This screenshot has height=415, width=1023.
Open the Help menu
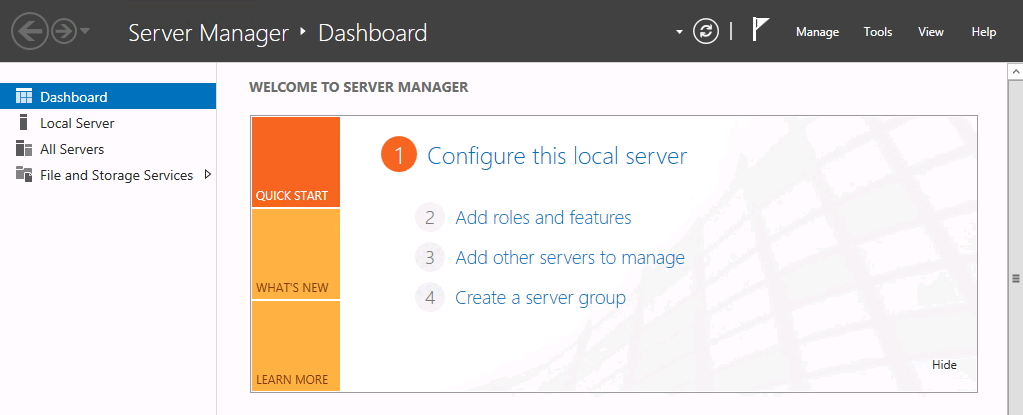click(x=984, y=32)
